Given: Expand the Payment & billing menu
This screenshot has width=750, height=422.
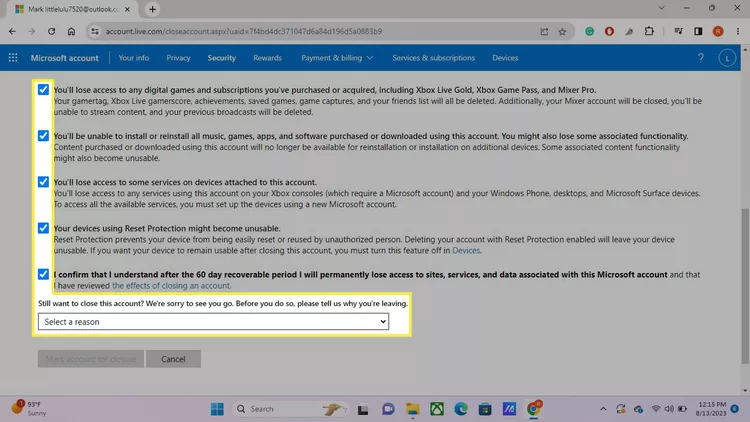Looking at the screenshot, I should tap(337, 58).
